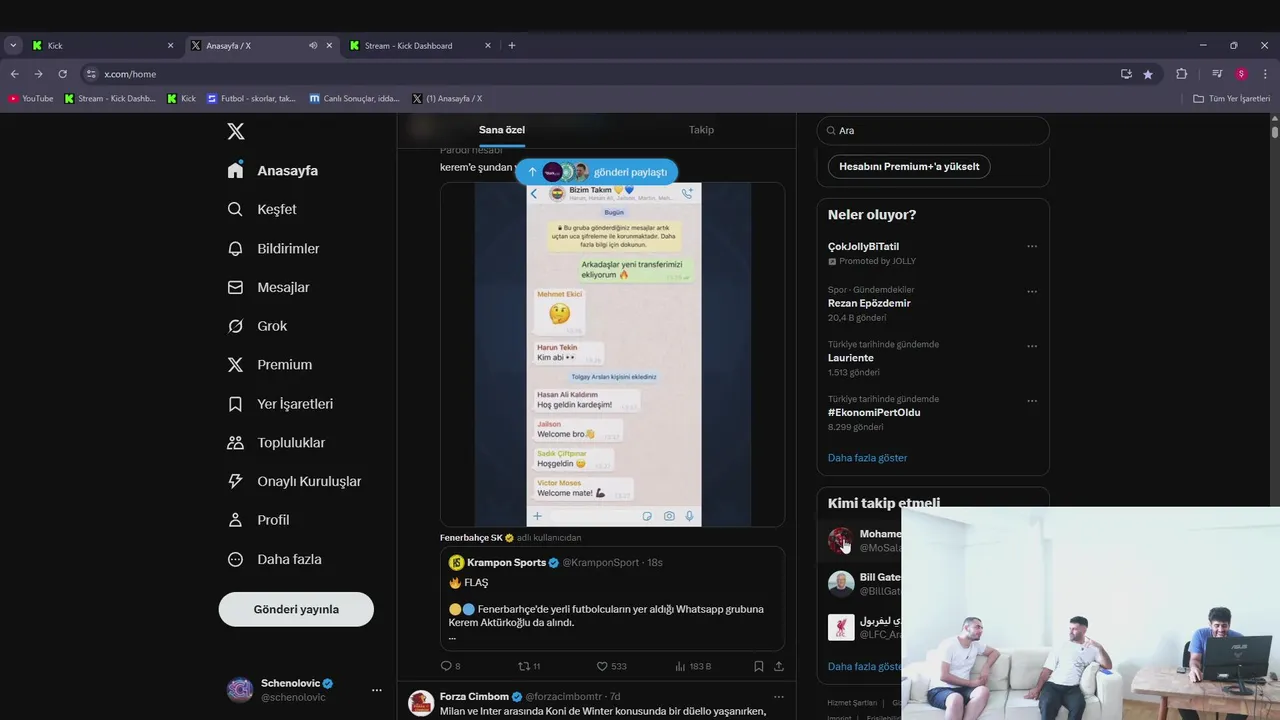Screen dimensions: 1280x720
Task: Open options for Rezan Epözdemir trend
Action: tap(1032, 292)
